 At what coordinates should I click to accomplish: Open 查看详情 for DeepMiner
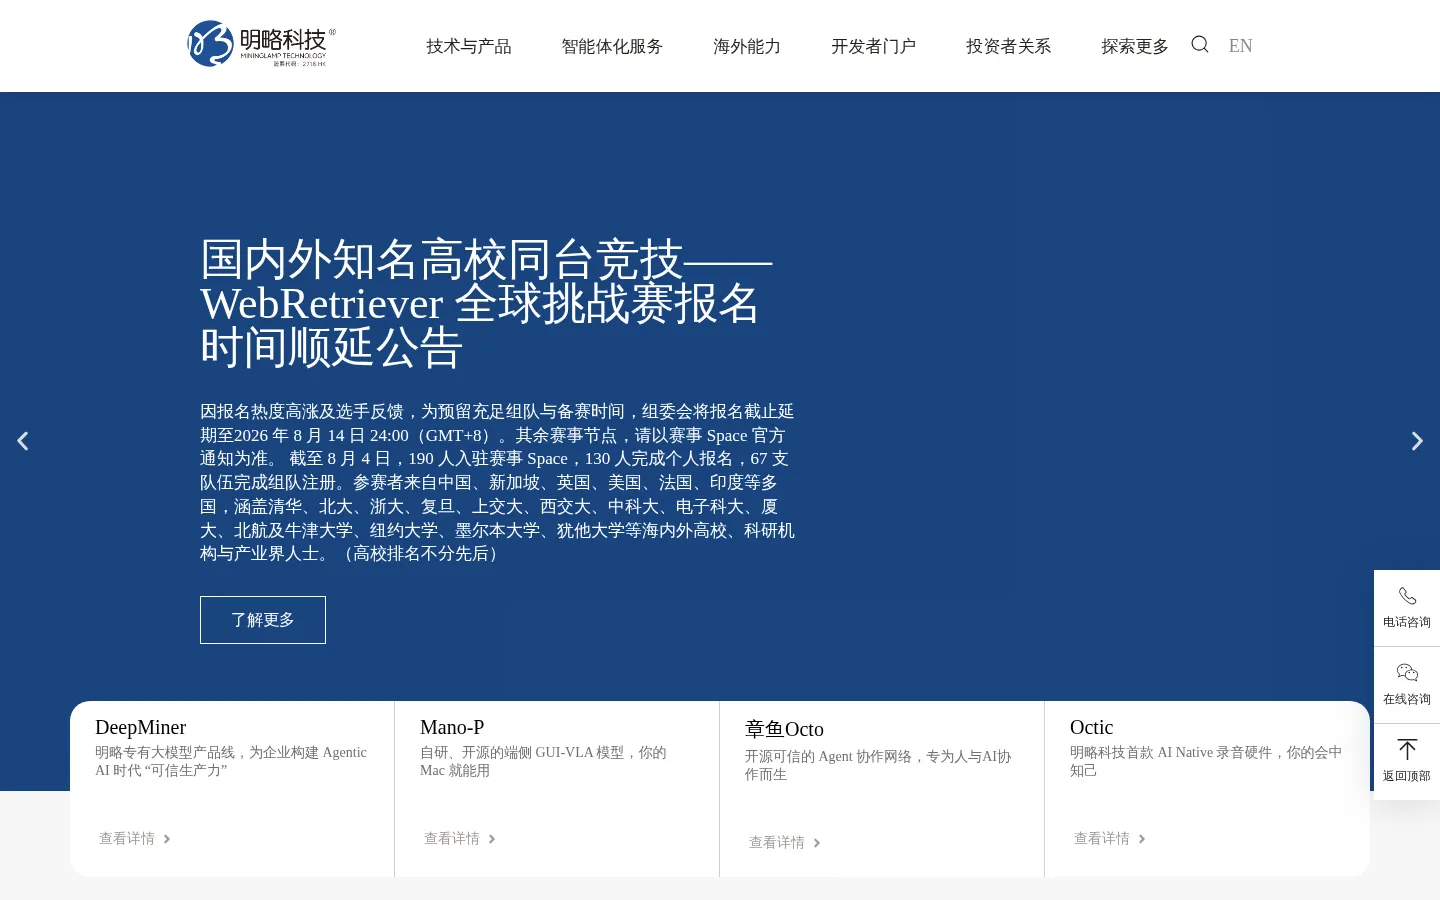click(x=127, y=839)
